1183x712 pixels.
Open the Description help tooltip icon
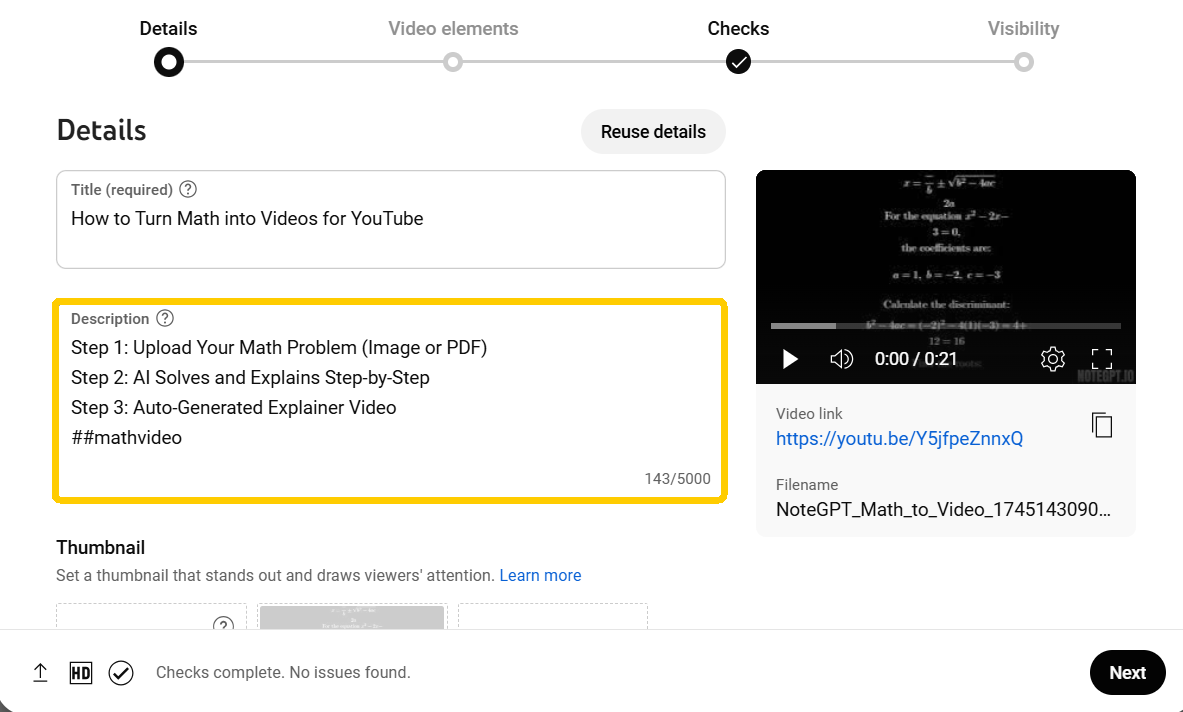point(164,318)
